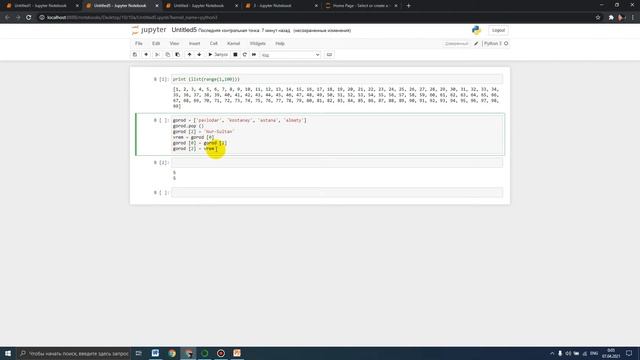The image size is (640, 360).
Task: Open the command palette keyboard icon
Action: tap(329, 54)
